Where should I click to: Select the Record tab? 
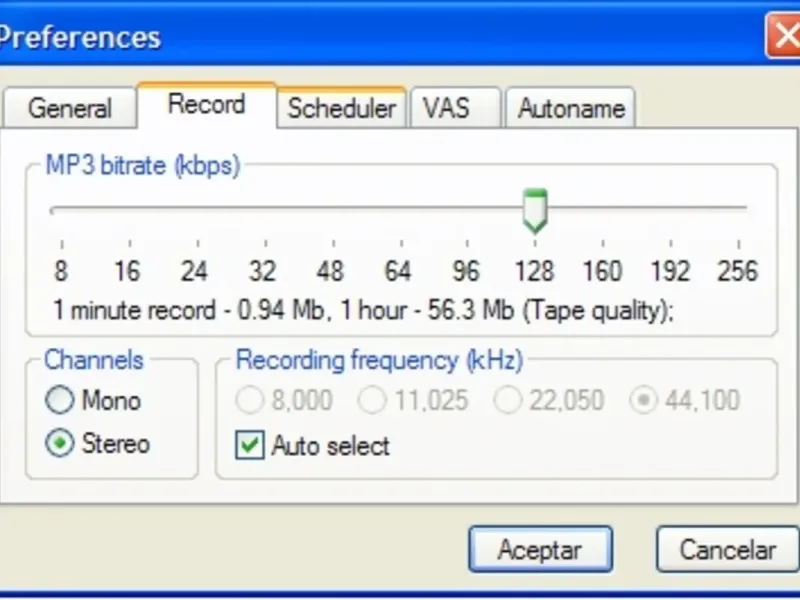coord(206,105)
